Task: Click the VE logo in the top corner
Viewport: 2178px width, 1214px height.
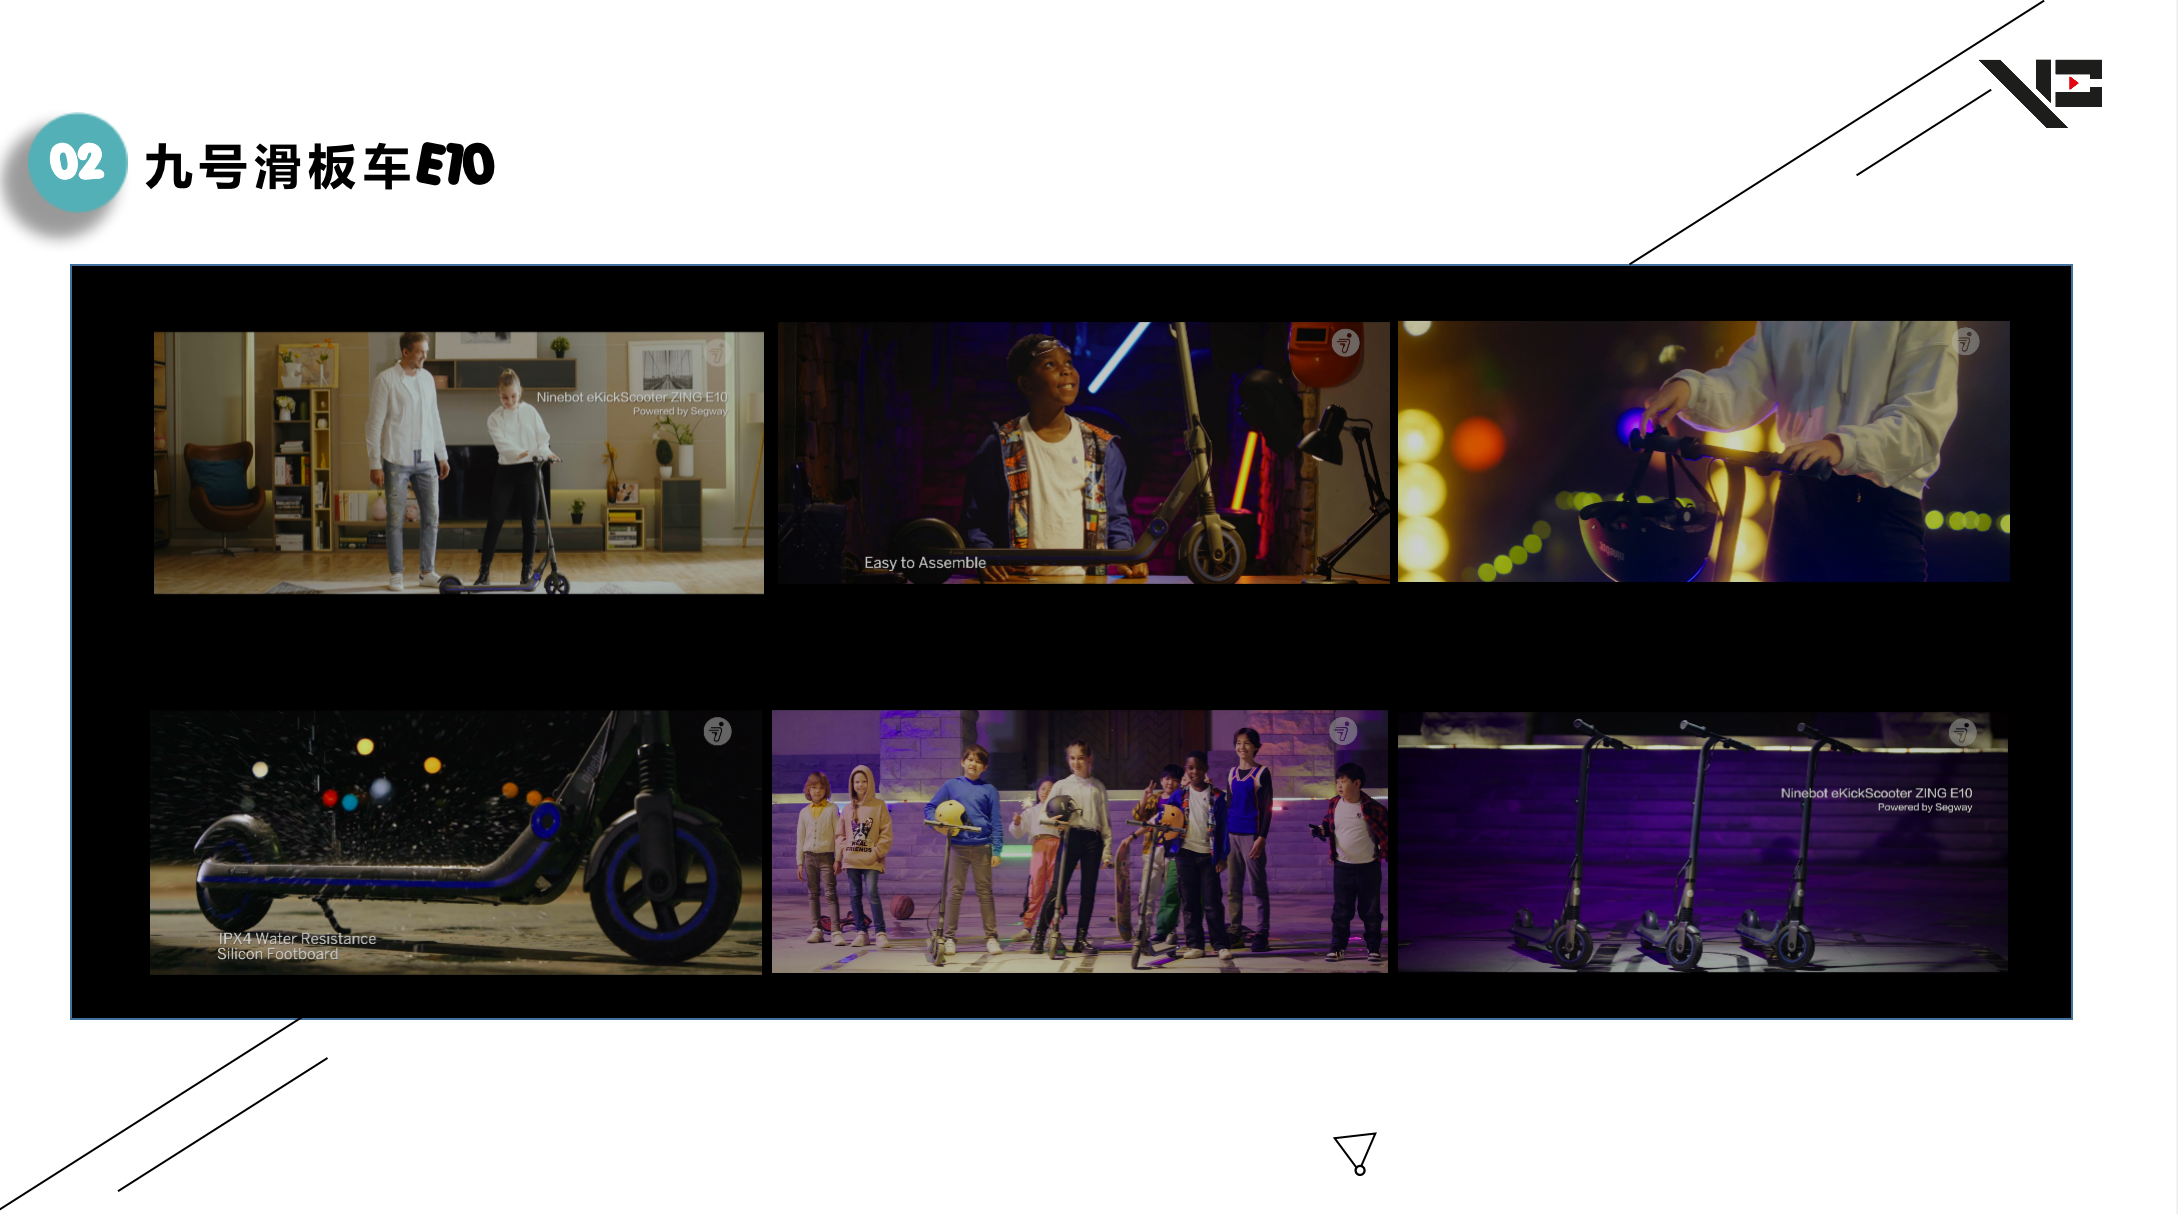Action: point(2041,93)
